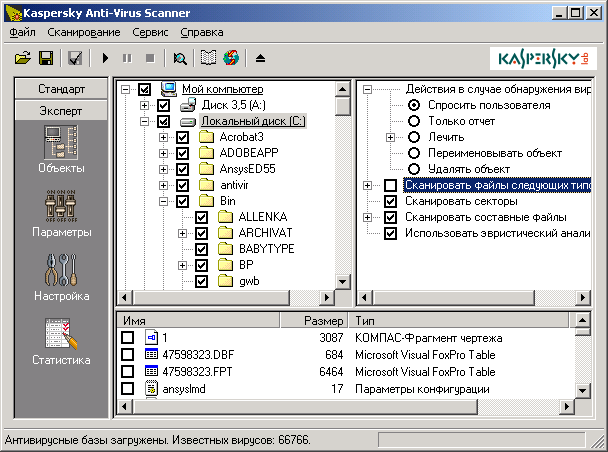Click the save floppy disk icon
The width and height of the screenshot is (608, 452).
click(46, 59)
